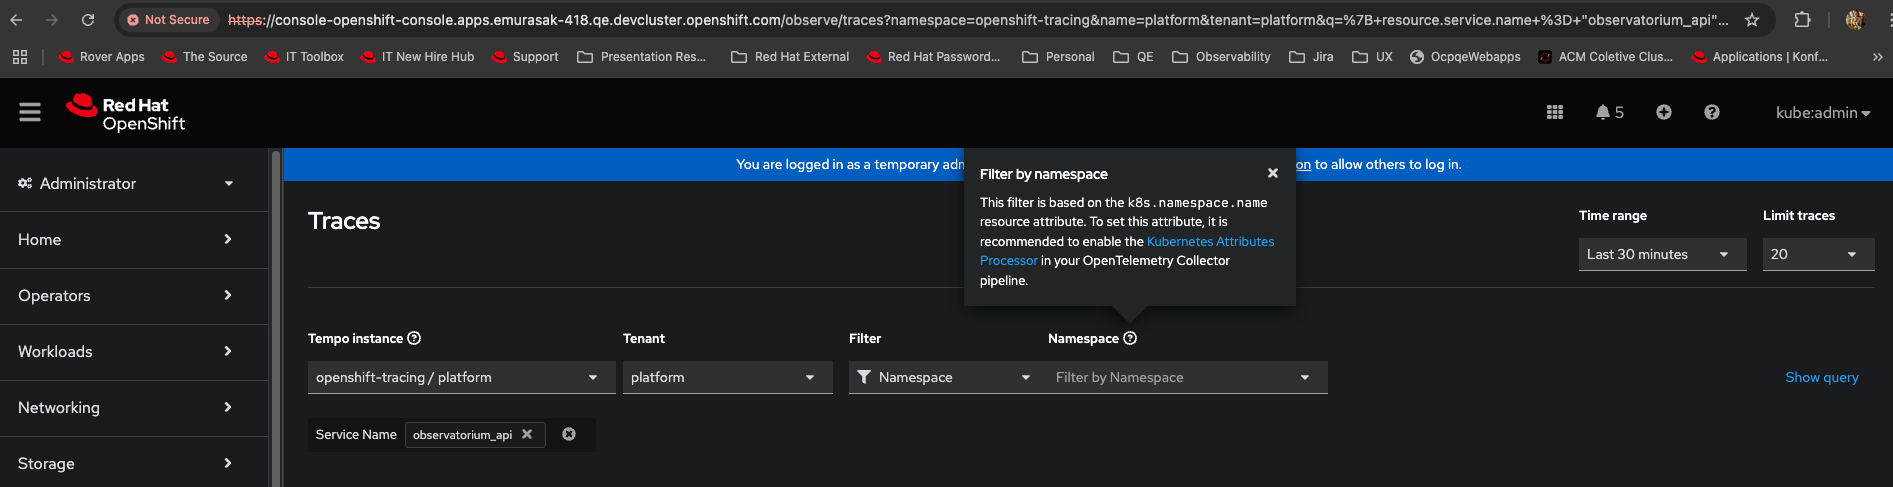Viewport: 1893px width, 487px height.
Task: Close the Filter by namespace popover
Action: tap(1273, 173)
